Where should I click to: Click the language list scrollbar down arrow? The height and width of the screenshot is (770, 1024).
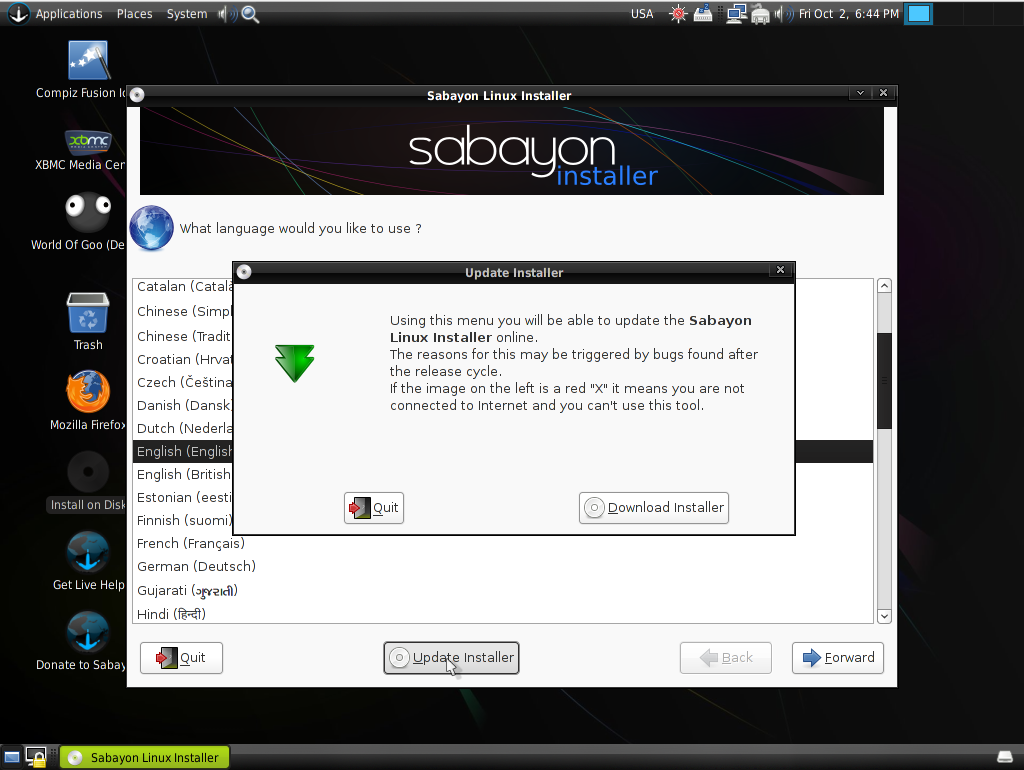coord(884,616)
